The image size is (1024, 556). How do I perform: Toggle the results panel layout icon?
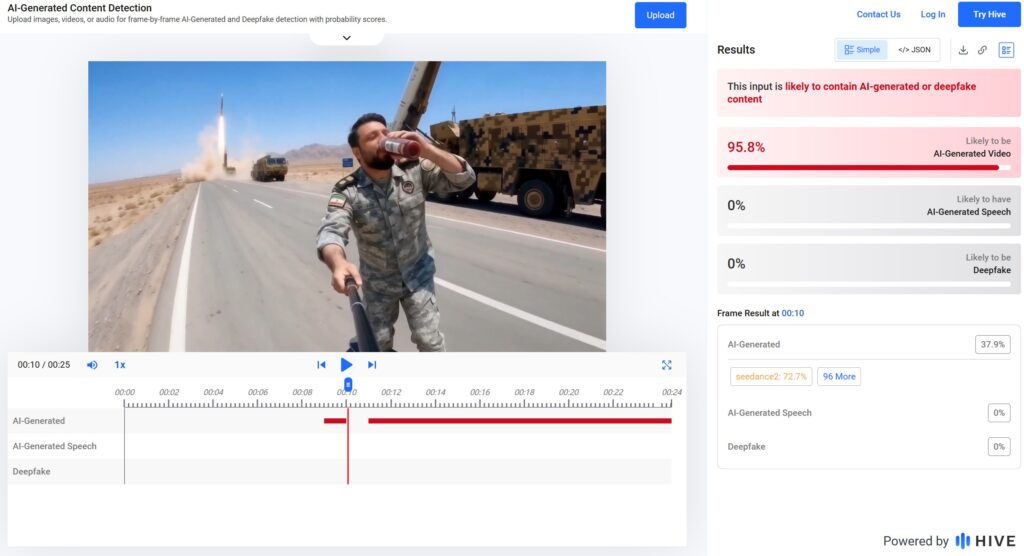click(x=1006, y=50)
